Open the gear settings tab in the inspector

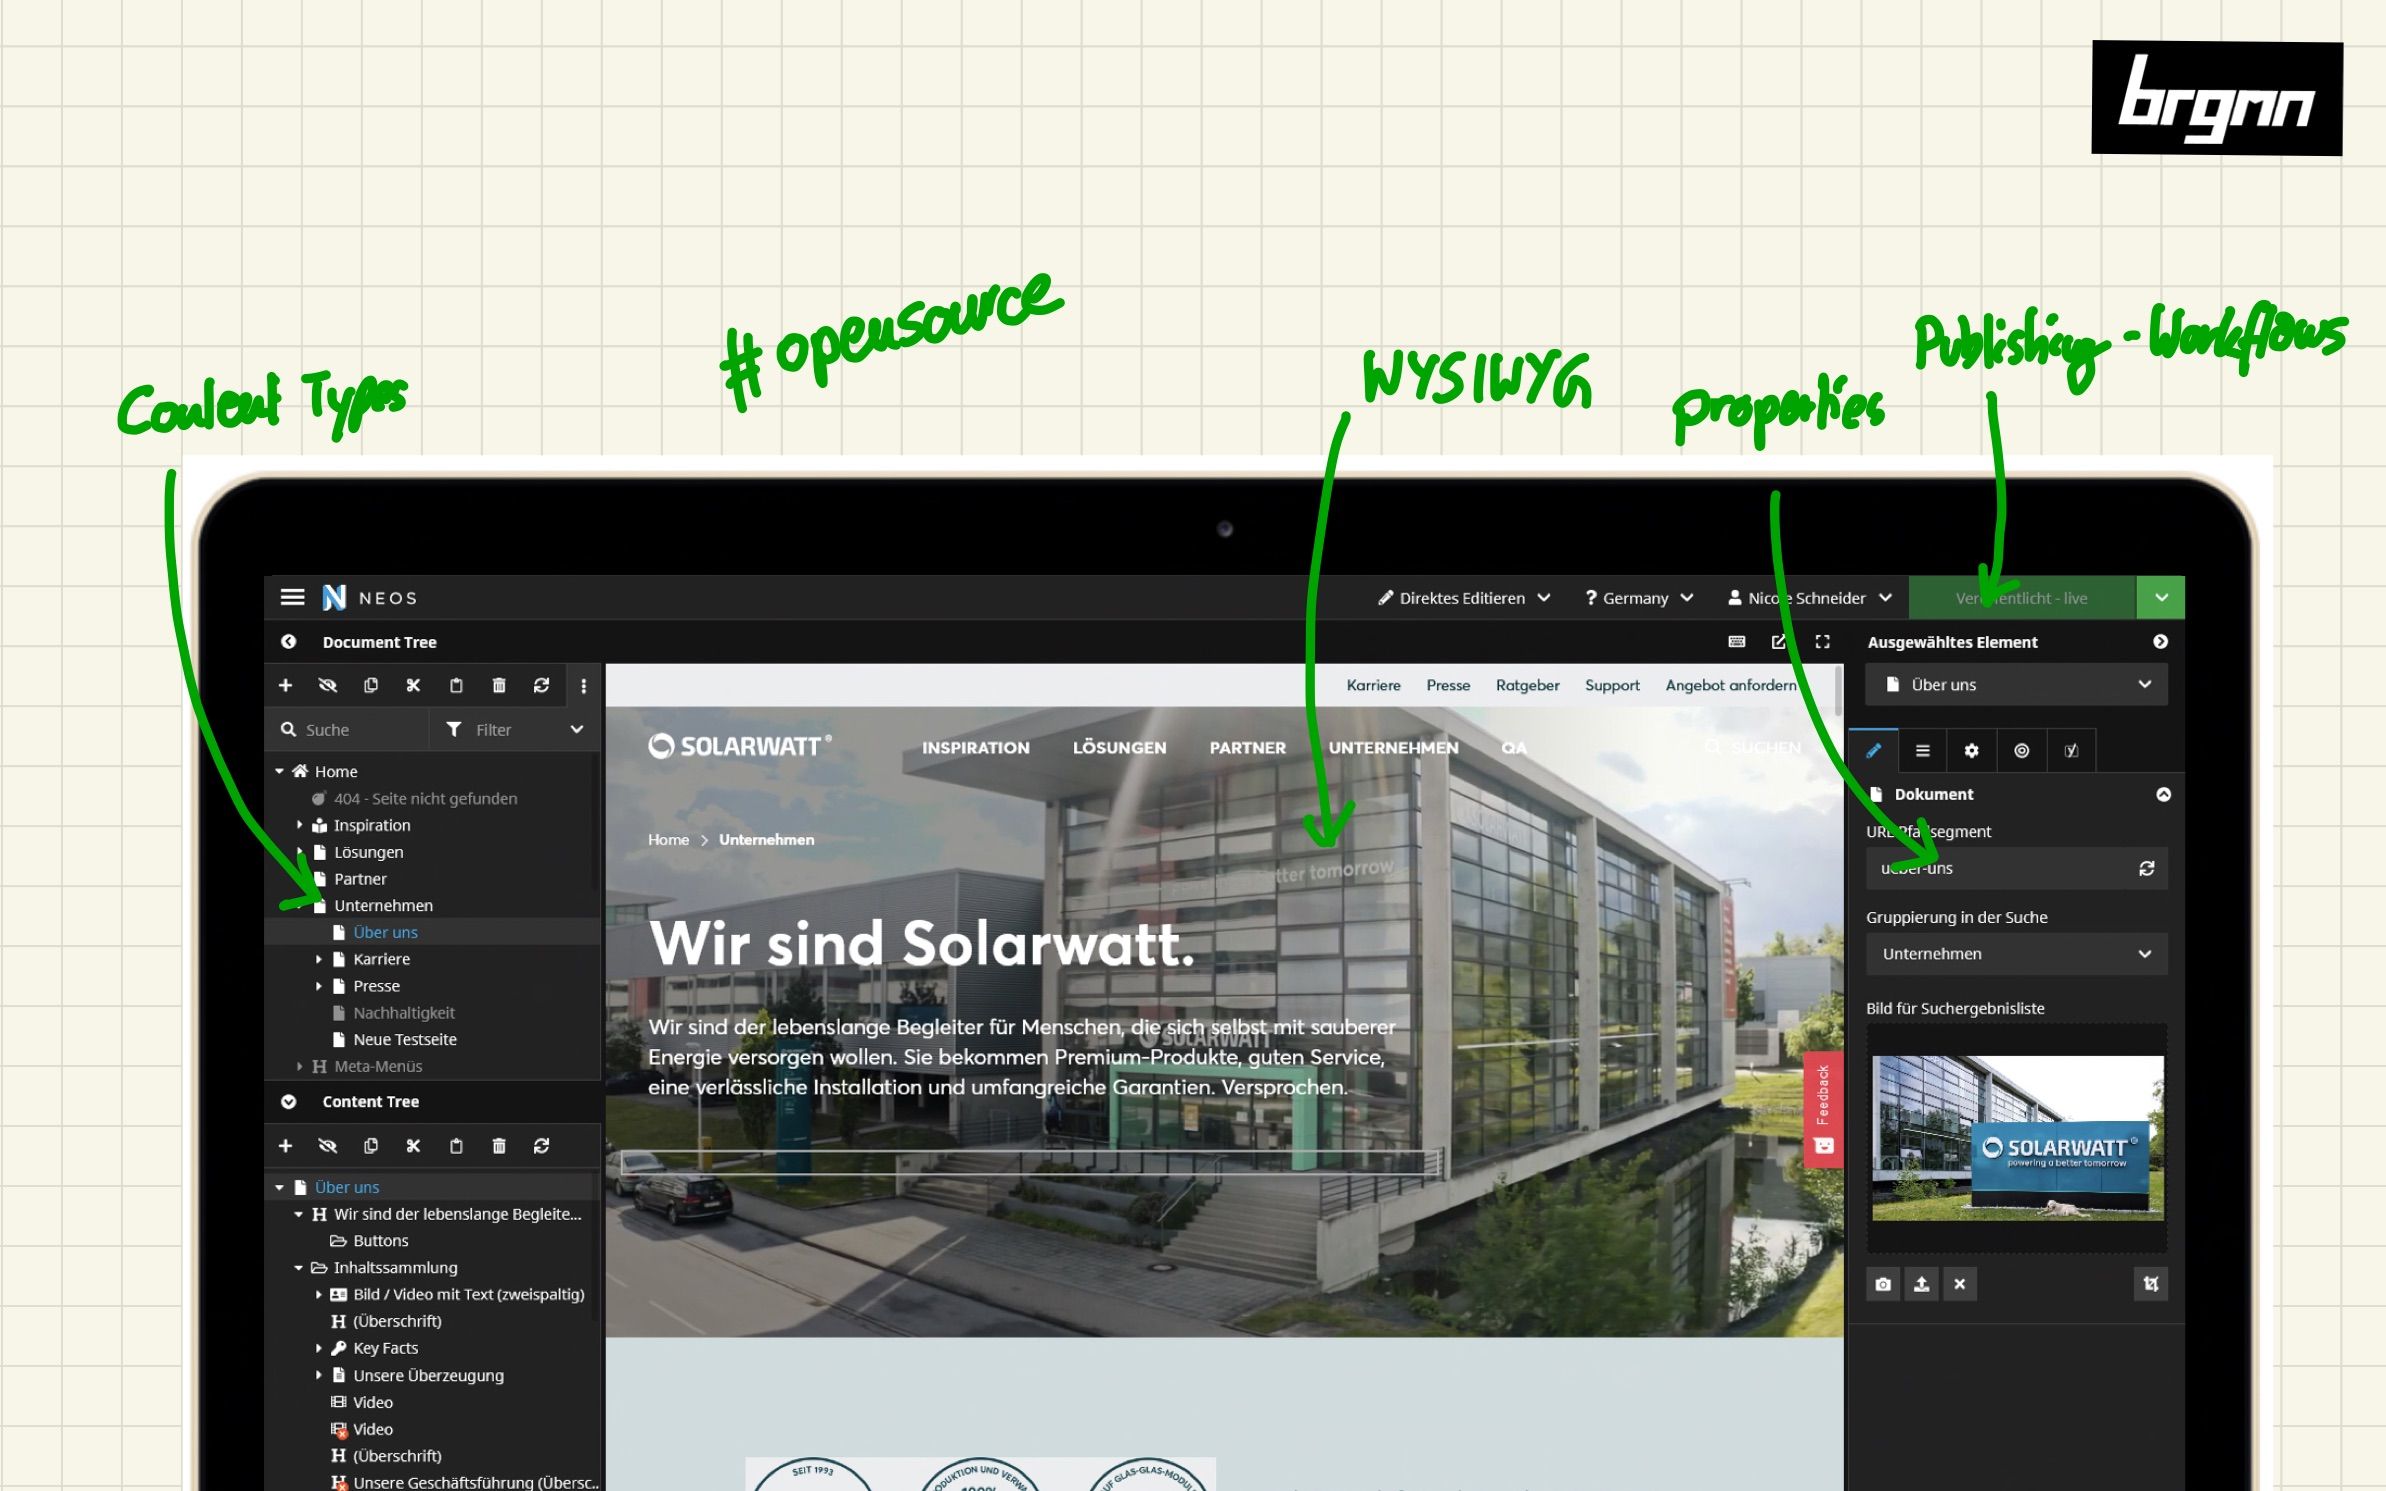point(1971,750)
